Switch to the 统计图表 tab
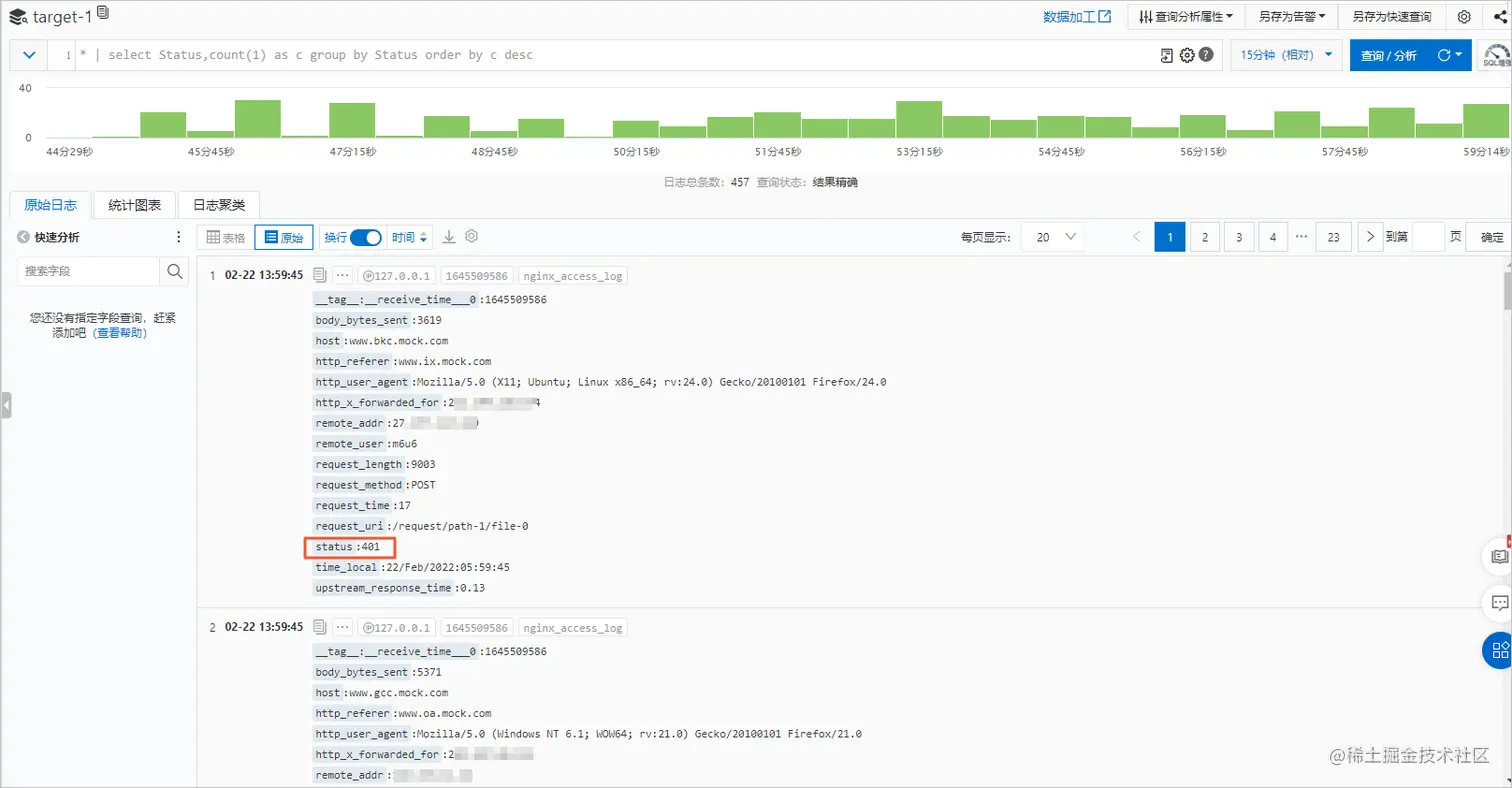 (x=134, y=204)
